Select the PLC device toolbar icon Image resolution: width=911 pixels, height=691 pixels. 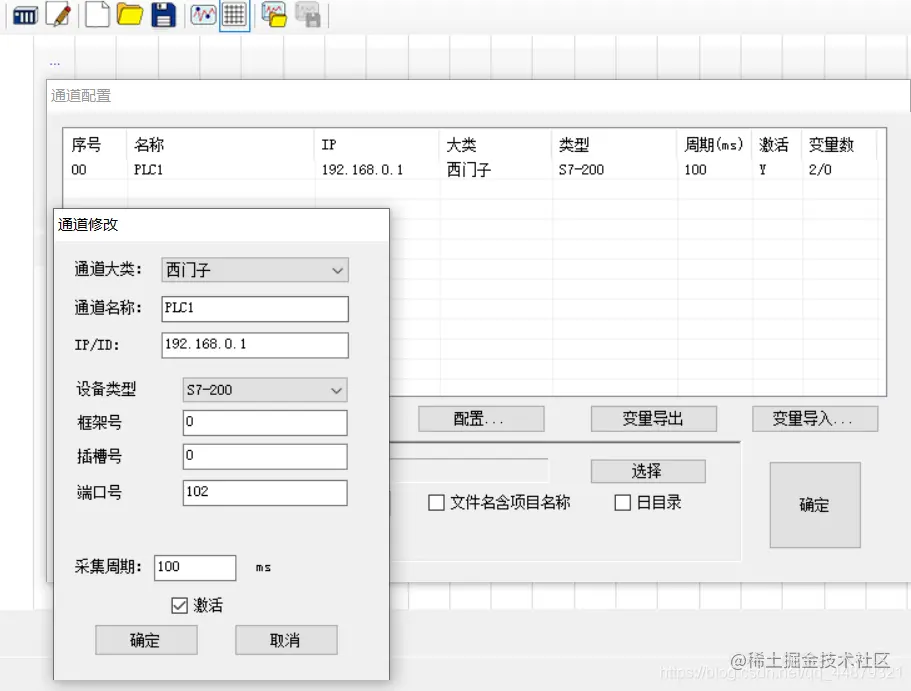pyautogui.click(x=24, y=15)
